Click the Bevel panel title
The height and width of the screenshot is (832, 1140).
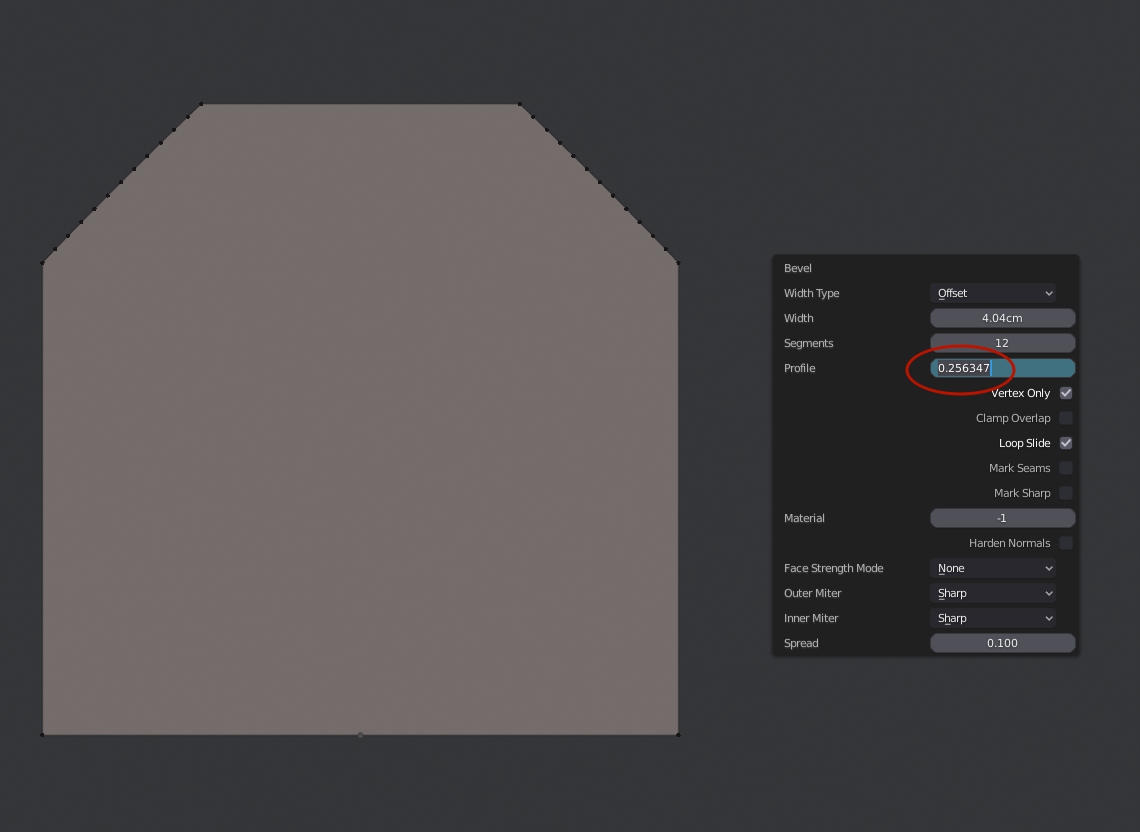pos(798,268)
